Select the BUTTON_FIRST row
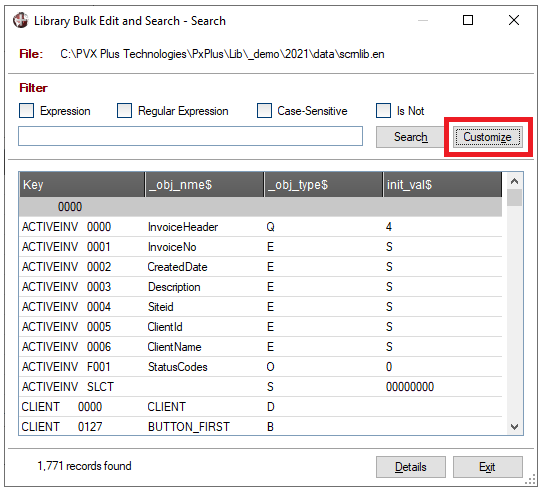Image resolution: width=543 pixels, height=492 pixels. [x=260, y=427]
